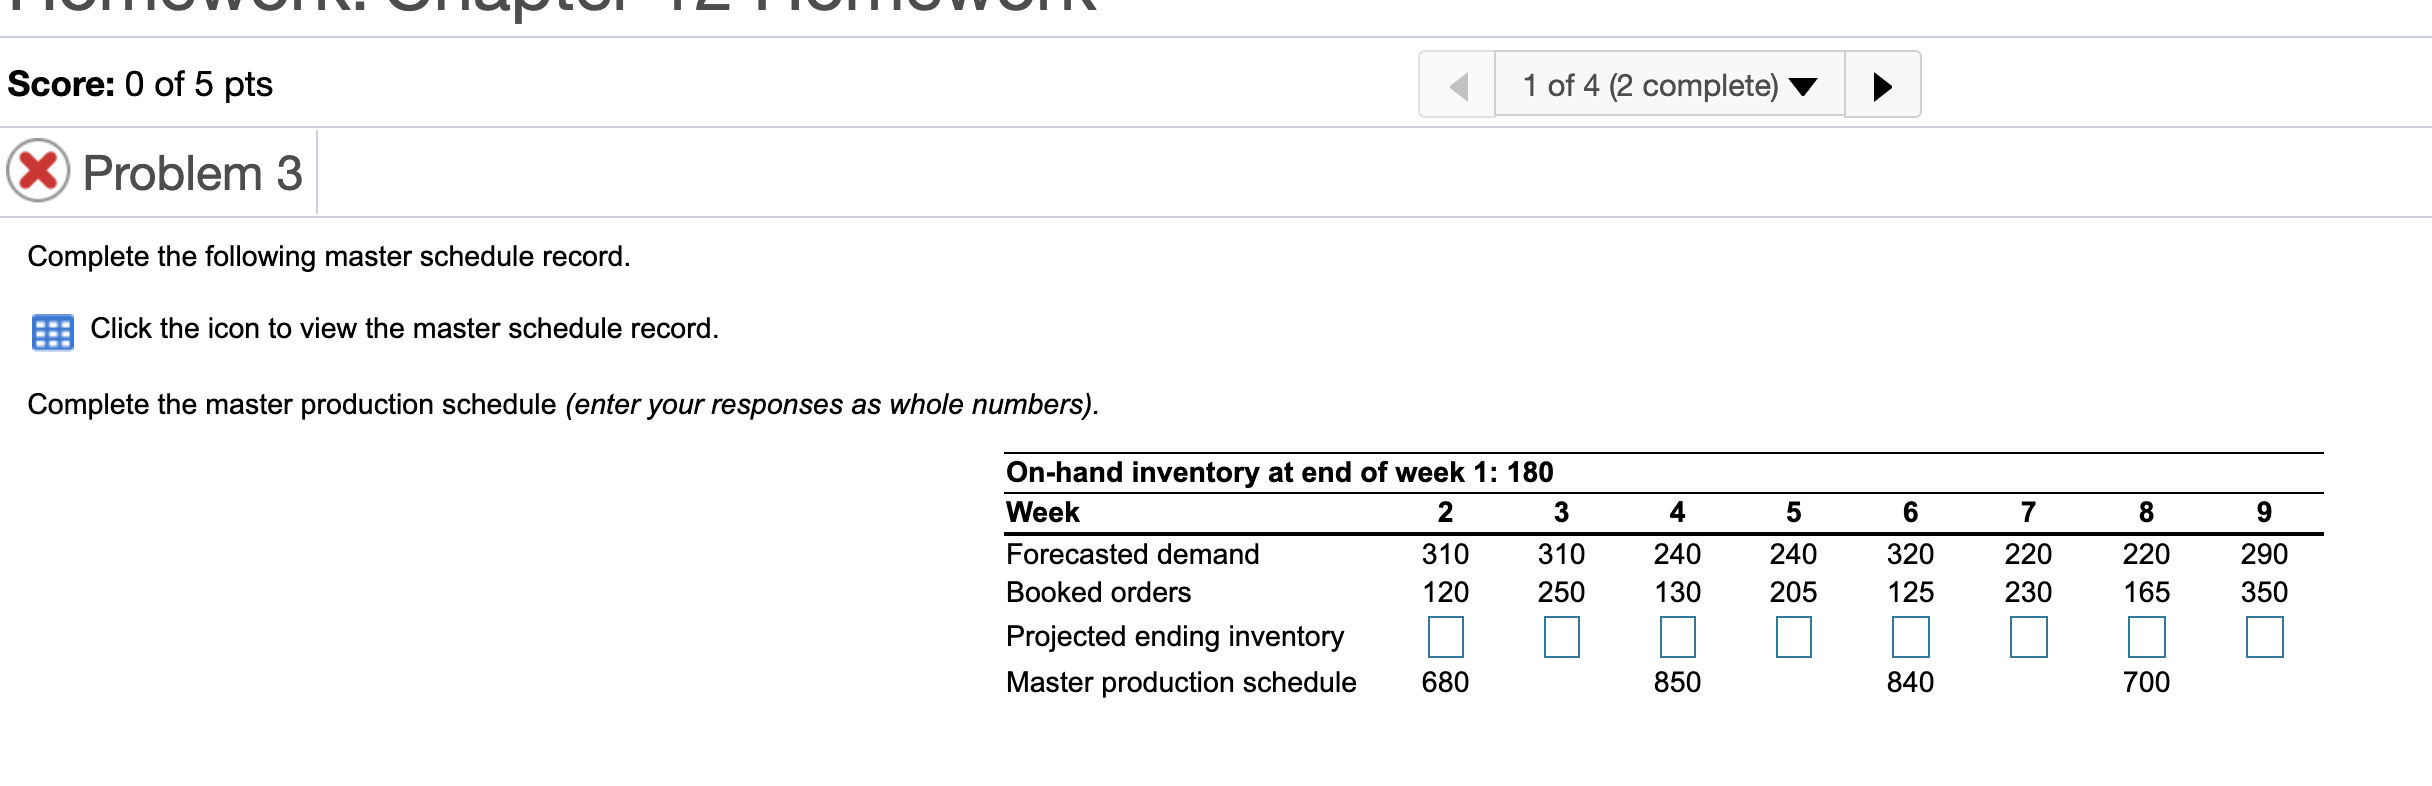The height and width of the screenshot is (786, 2432).
Task: Click week 7 projected ending inventory box
Action: (2029, 637)
